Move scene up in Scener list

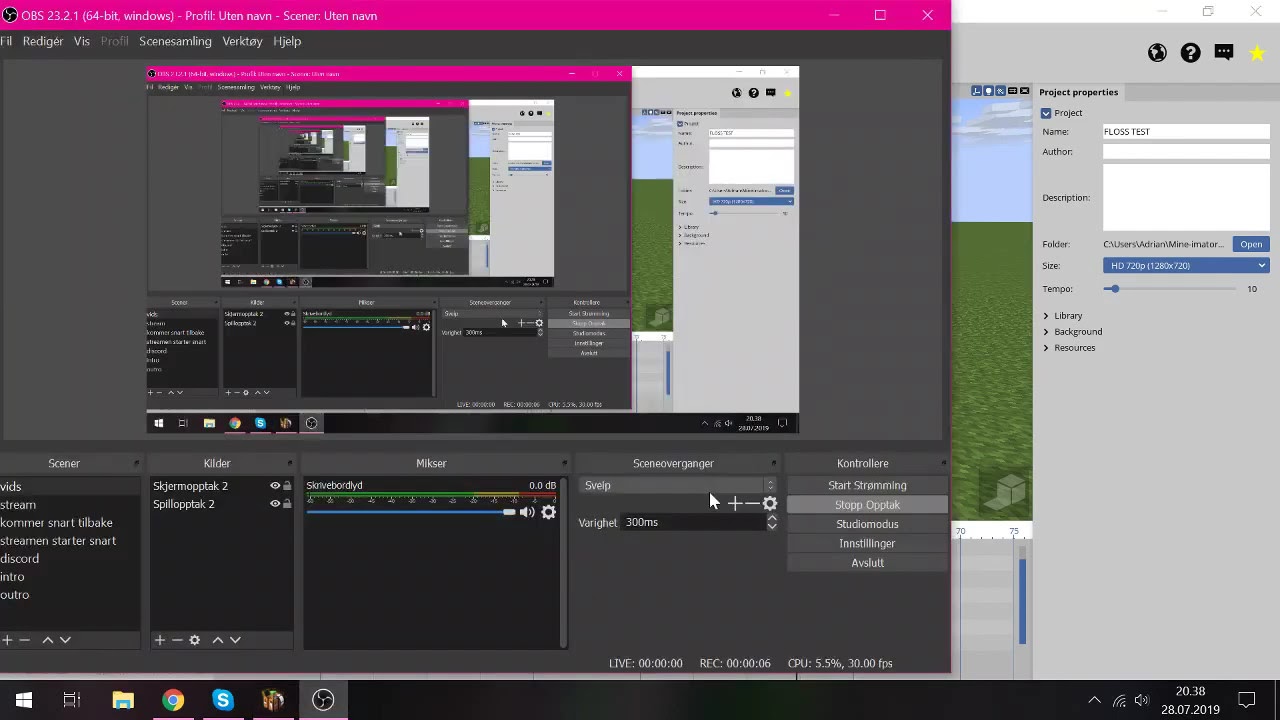pyautogui.click(x=47, y=640)
